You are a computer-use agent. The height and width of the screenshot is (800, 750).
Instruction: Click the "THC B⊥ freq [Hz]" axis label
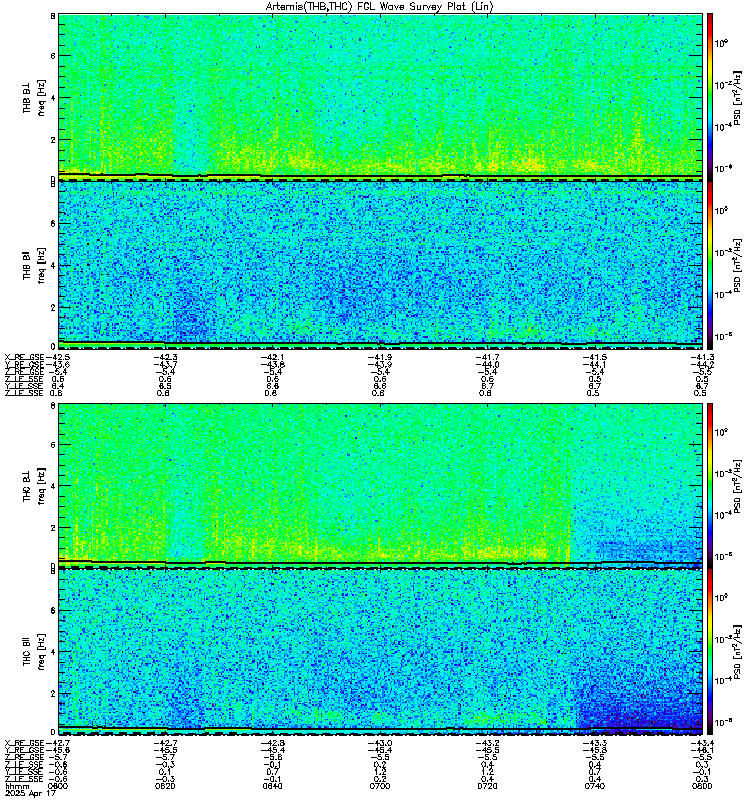(34, 485)
